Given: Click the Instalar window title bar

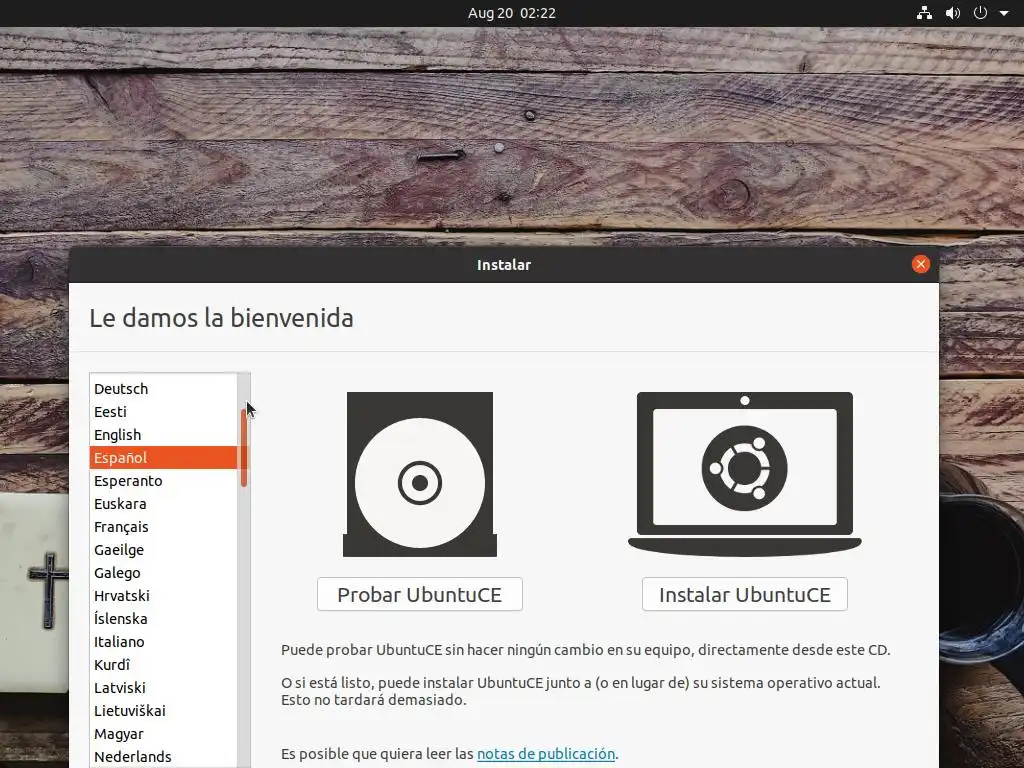Looking at the screenshot, I should (504, 264).
